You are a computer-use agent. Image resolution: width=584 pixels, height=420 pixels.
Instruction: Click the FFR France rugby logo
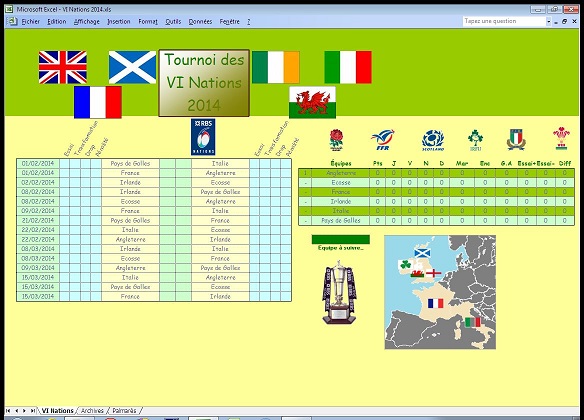383,140
